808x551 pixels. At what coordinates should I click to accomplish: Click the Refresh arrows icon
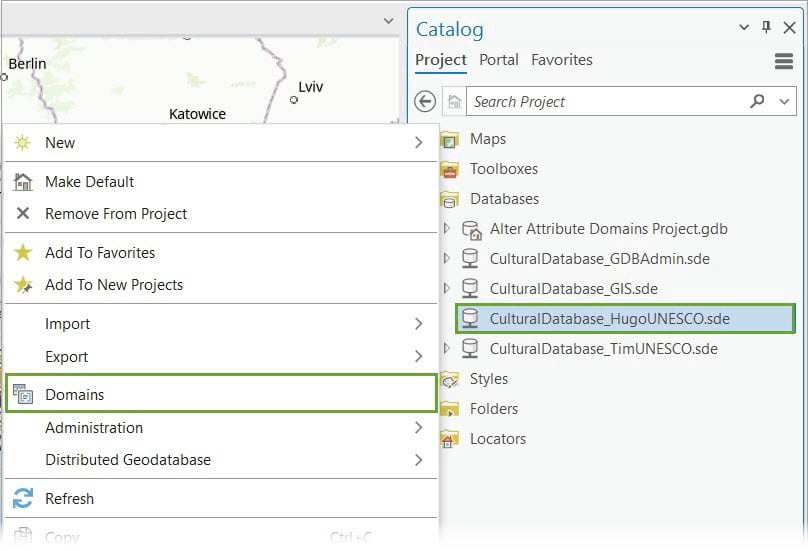23,498
